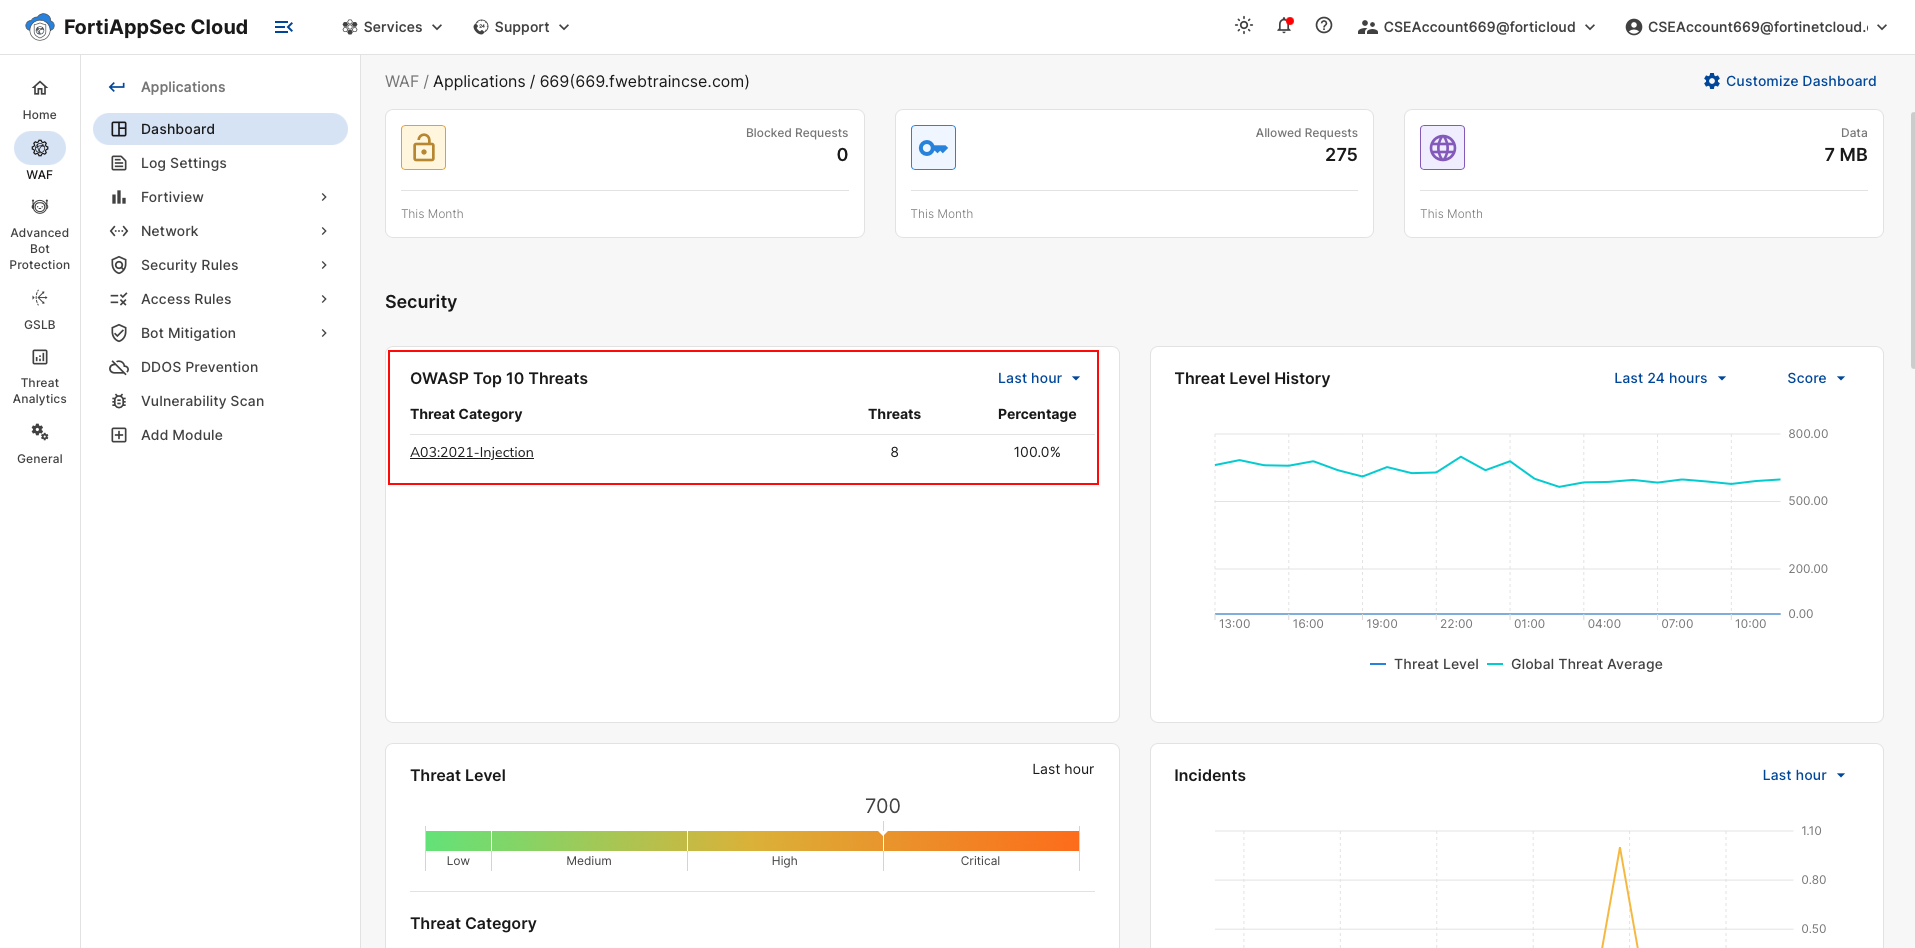Click the Fortiview bar chart icon

[x=119, y=197]
